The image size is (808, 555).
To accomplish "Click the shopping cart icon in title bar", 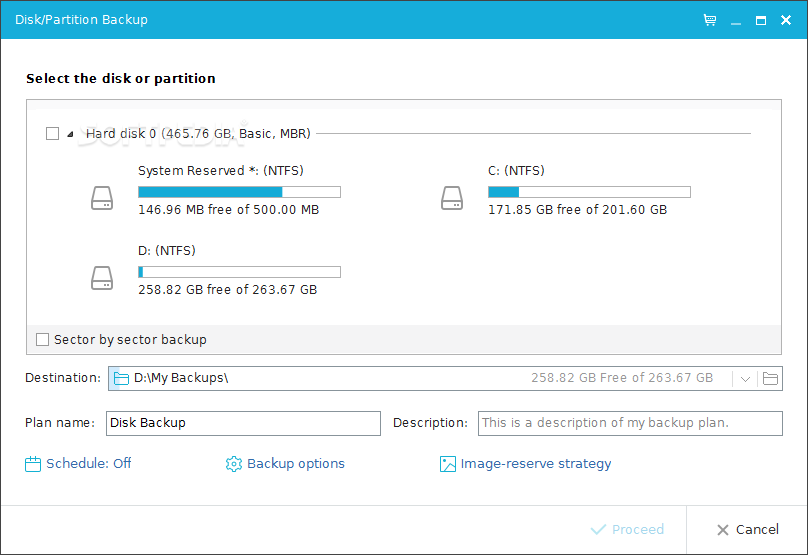I will click(710, 20).
